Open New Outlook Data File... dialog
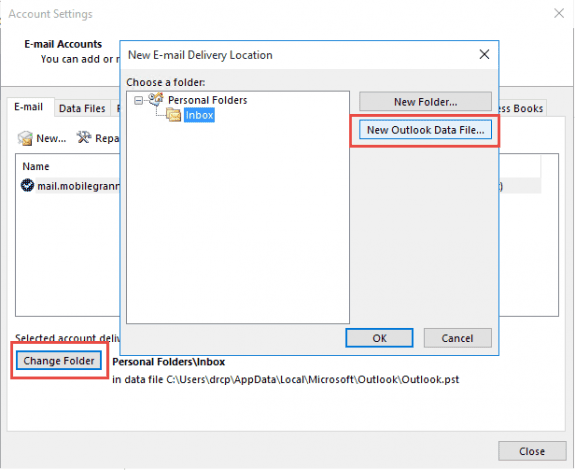This screenshot has width=575, height=470. (x=425, y=130)
